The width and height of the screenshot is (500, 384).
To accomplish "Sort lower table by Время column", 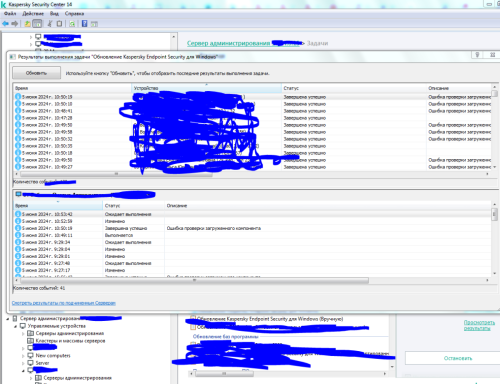I will 58,206.
